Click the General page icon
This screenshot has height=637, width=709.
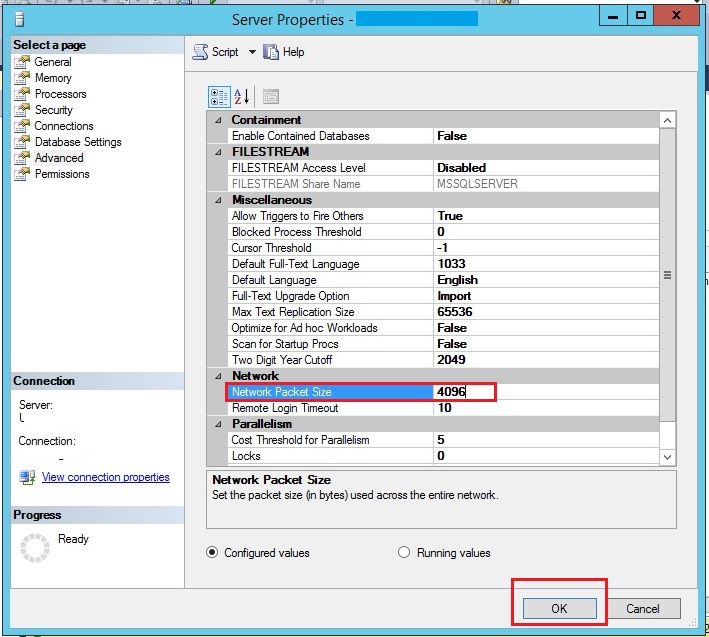tap(22, 62)
